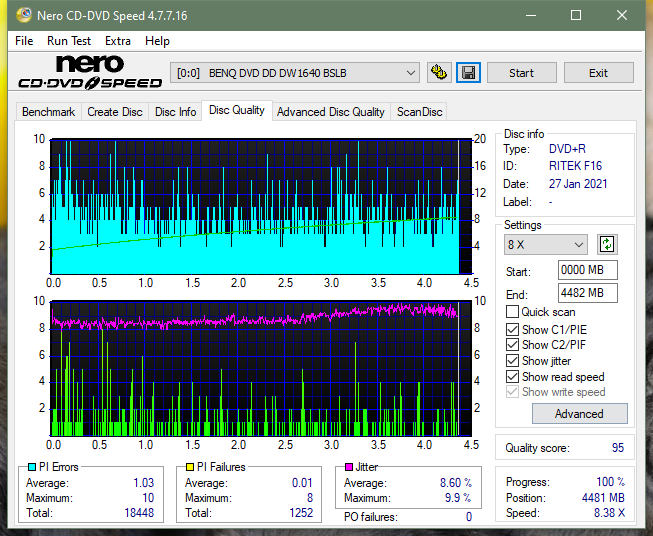Screen dimensions: 653x536
Task: Uncheck Show C2/PIF option
Action: 512,345
